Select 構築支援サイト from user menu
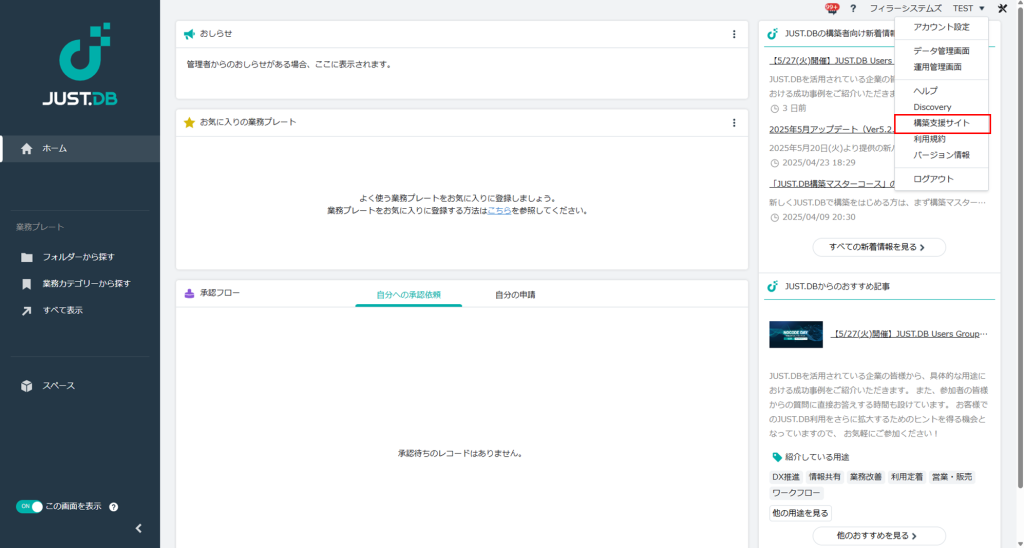This screenshot has width=1024, height=548. click(x=942, y=123)
